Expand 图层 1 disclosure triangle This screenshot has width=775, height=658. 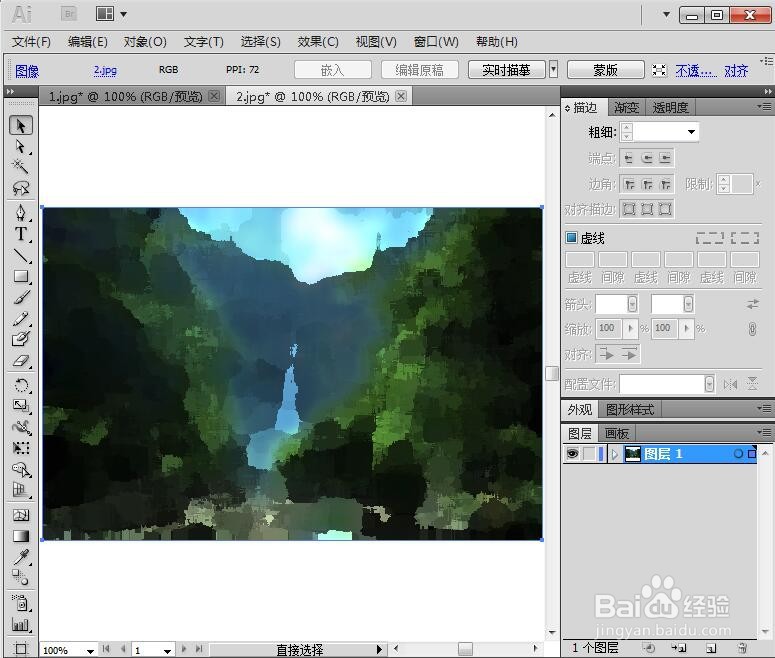pyautogui.click(x=614, y=454)
